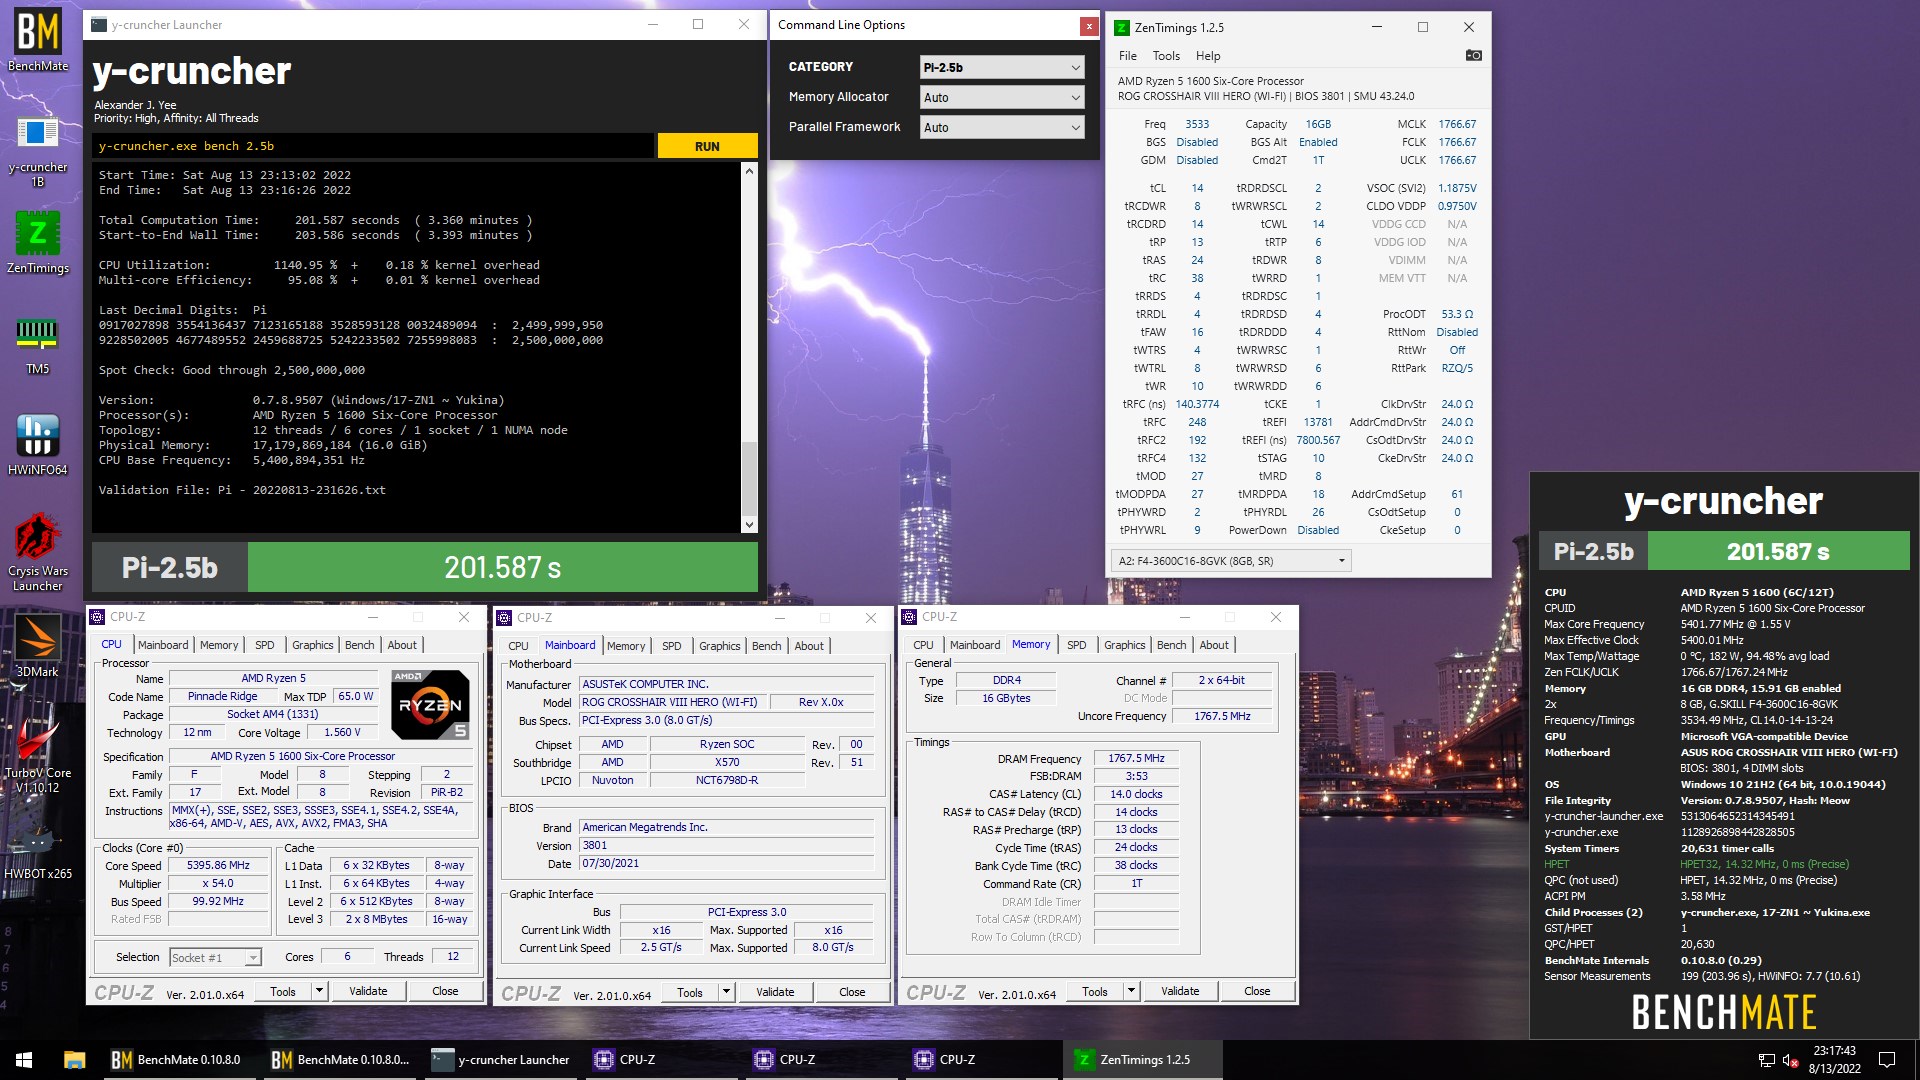Open the BenchMate desktop icon
The width and height of the screenshot is (1920, 1080).
point(38,40)
